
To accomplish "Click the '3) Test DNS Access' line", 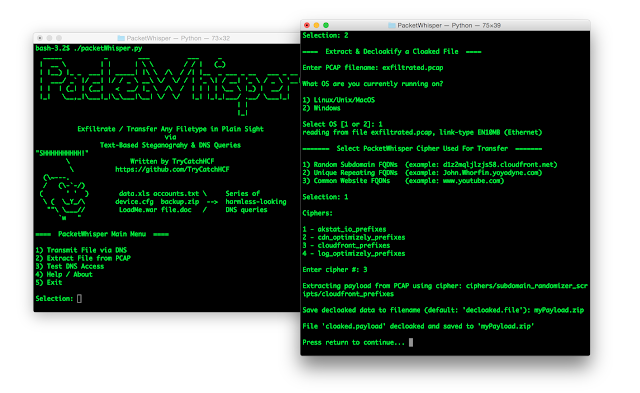I will (70, 266).
